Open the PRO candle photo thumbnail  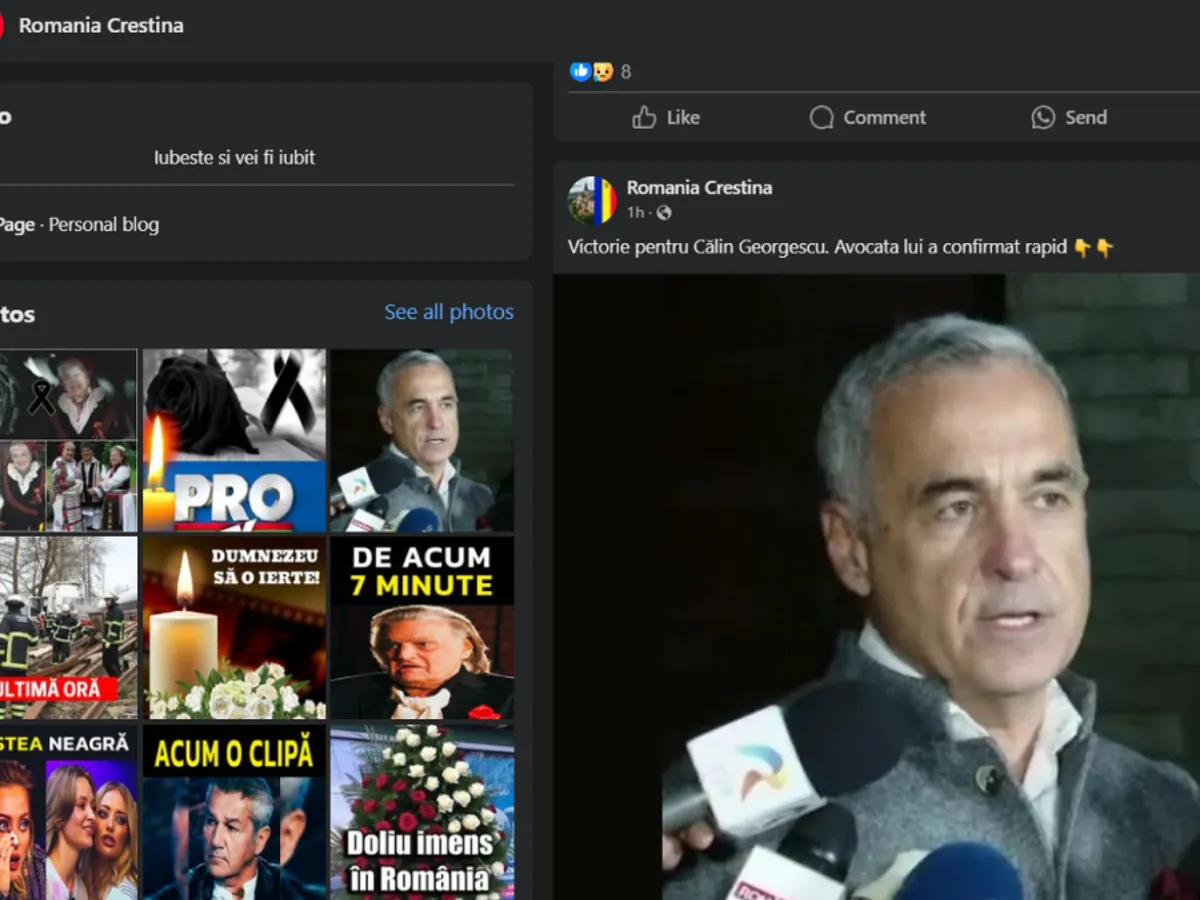click(x=234, y=440)
